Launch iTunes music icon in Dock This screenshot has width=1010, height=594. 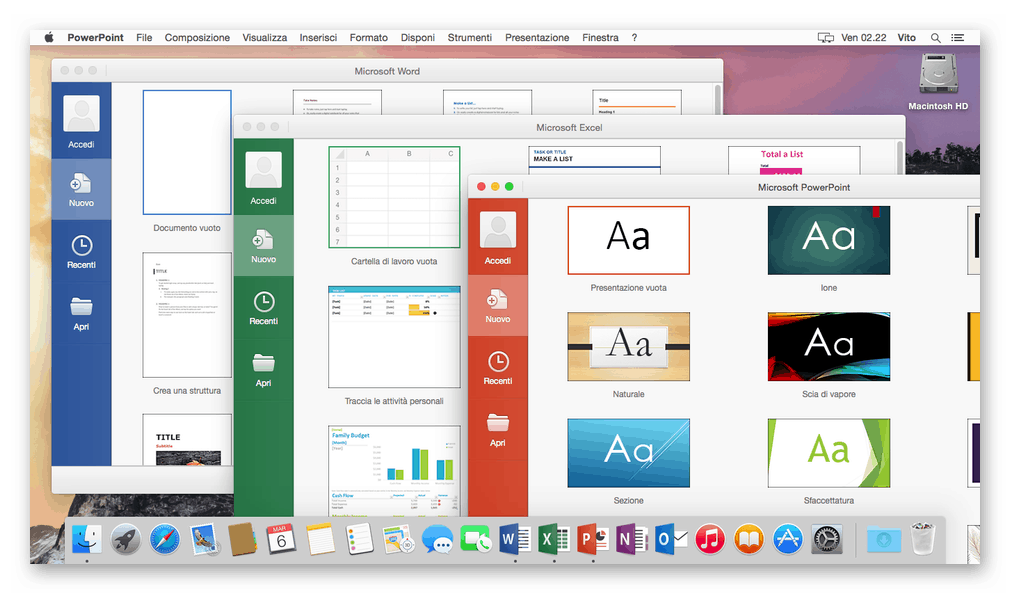coord(710,539)
